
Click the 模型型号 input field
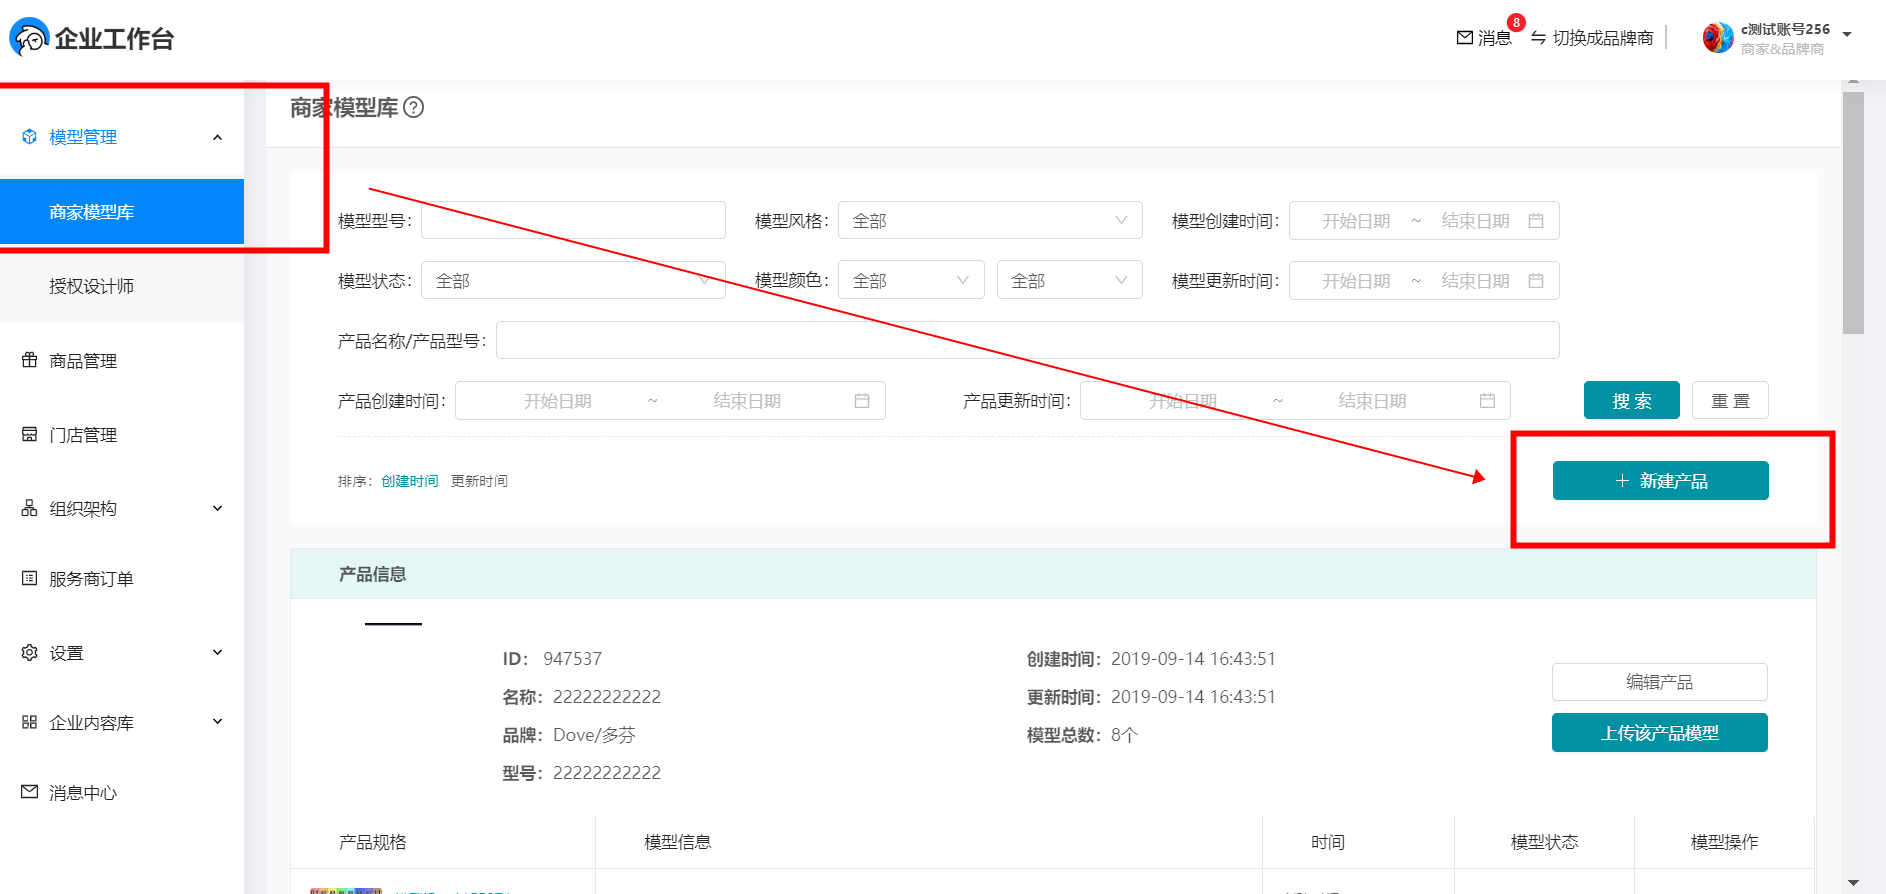point(573,221)
